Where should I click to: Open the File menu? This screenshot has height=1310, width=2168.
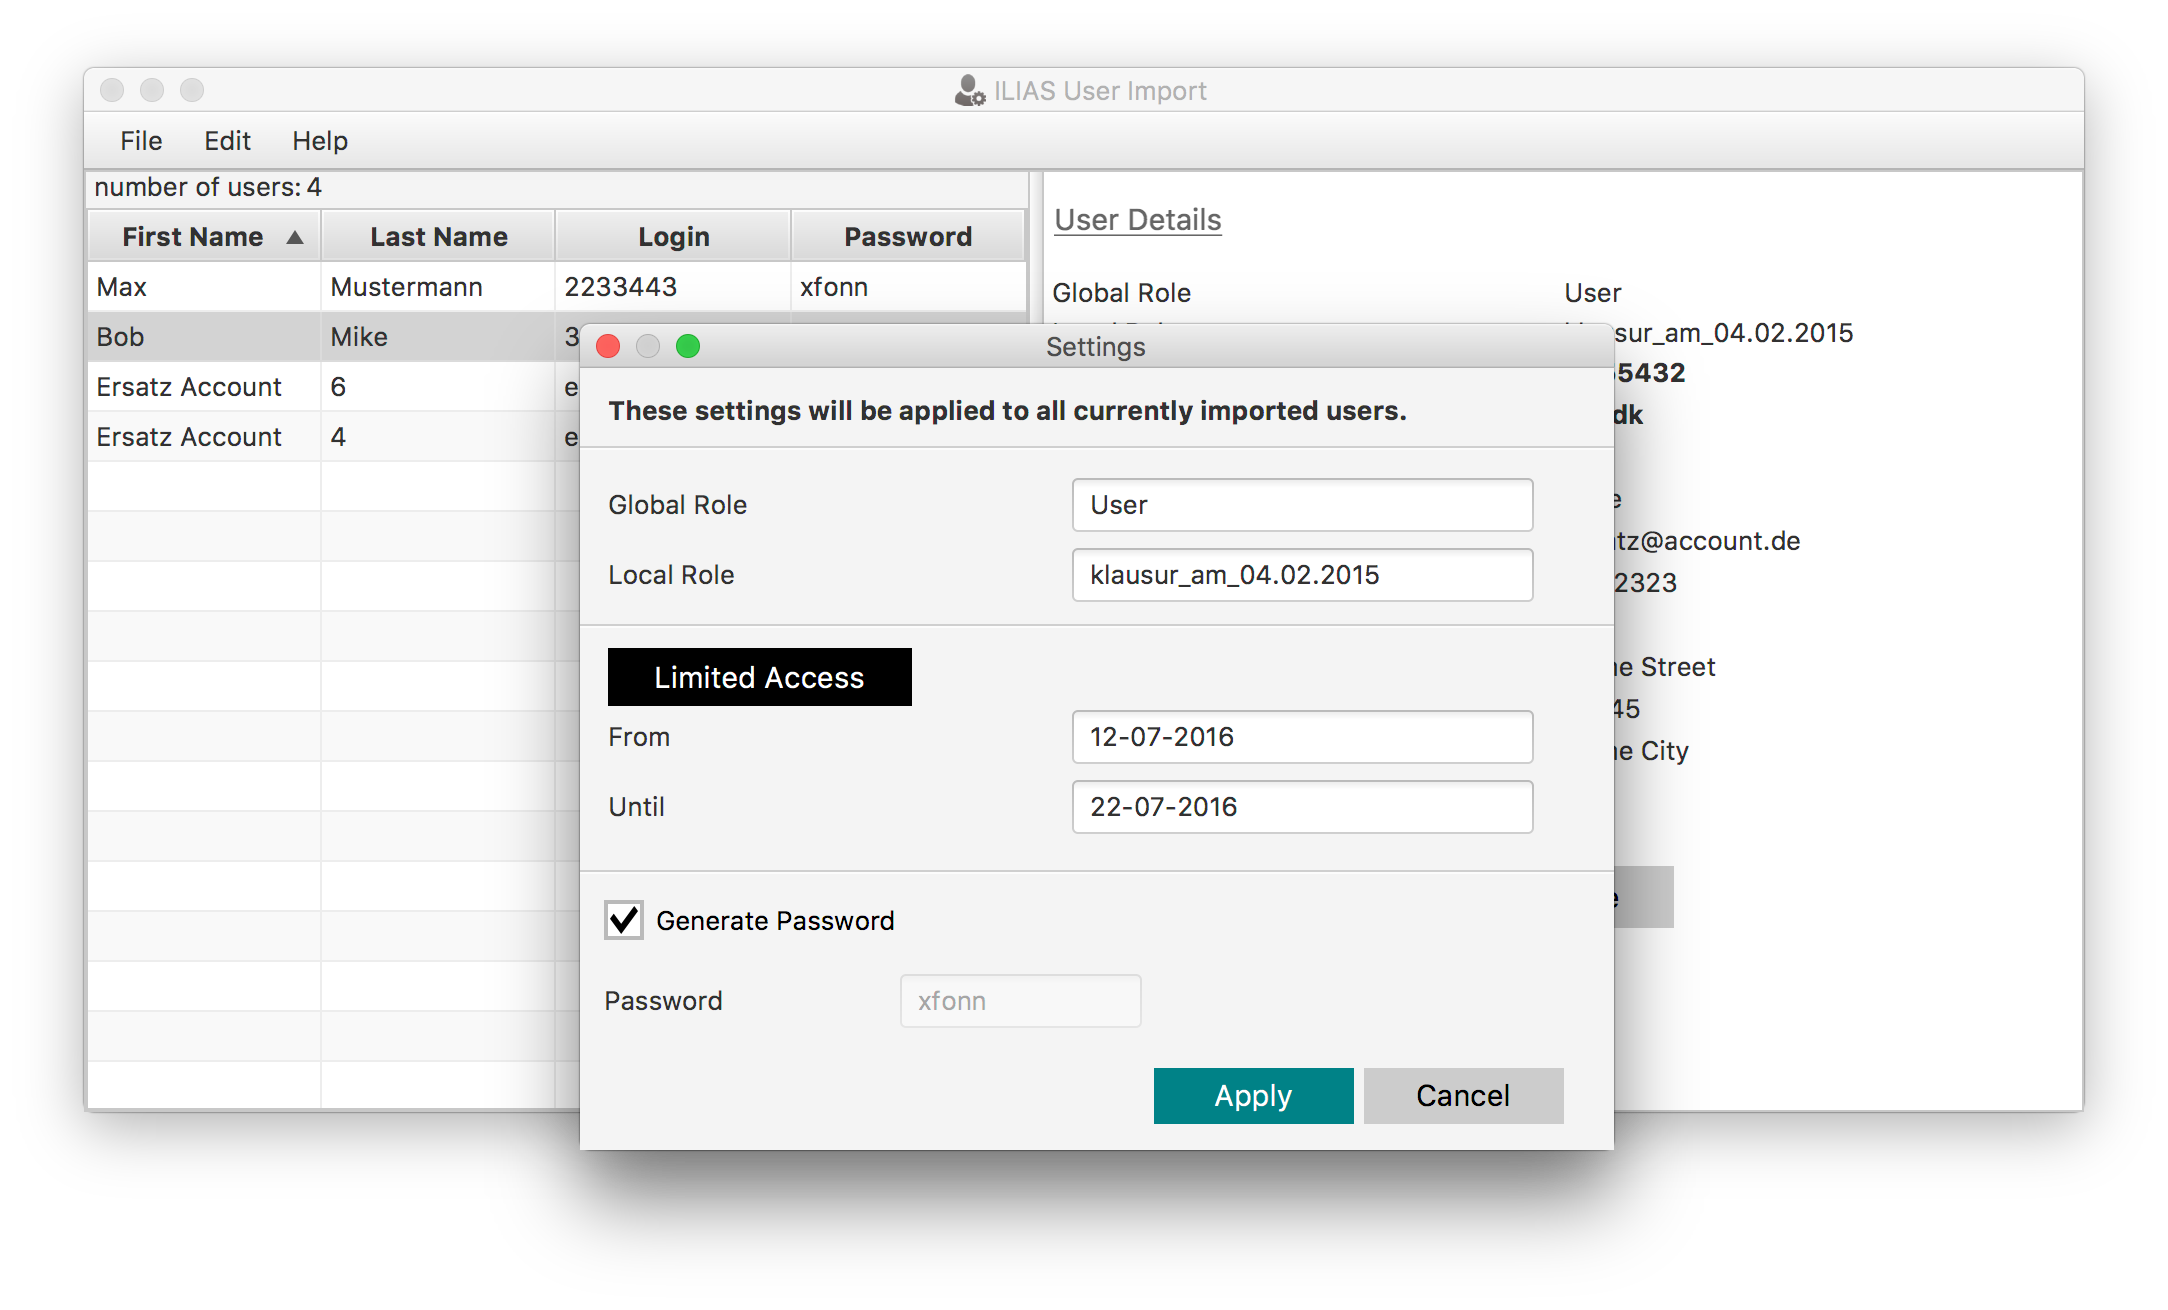coord(141,141)
